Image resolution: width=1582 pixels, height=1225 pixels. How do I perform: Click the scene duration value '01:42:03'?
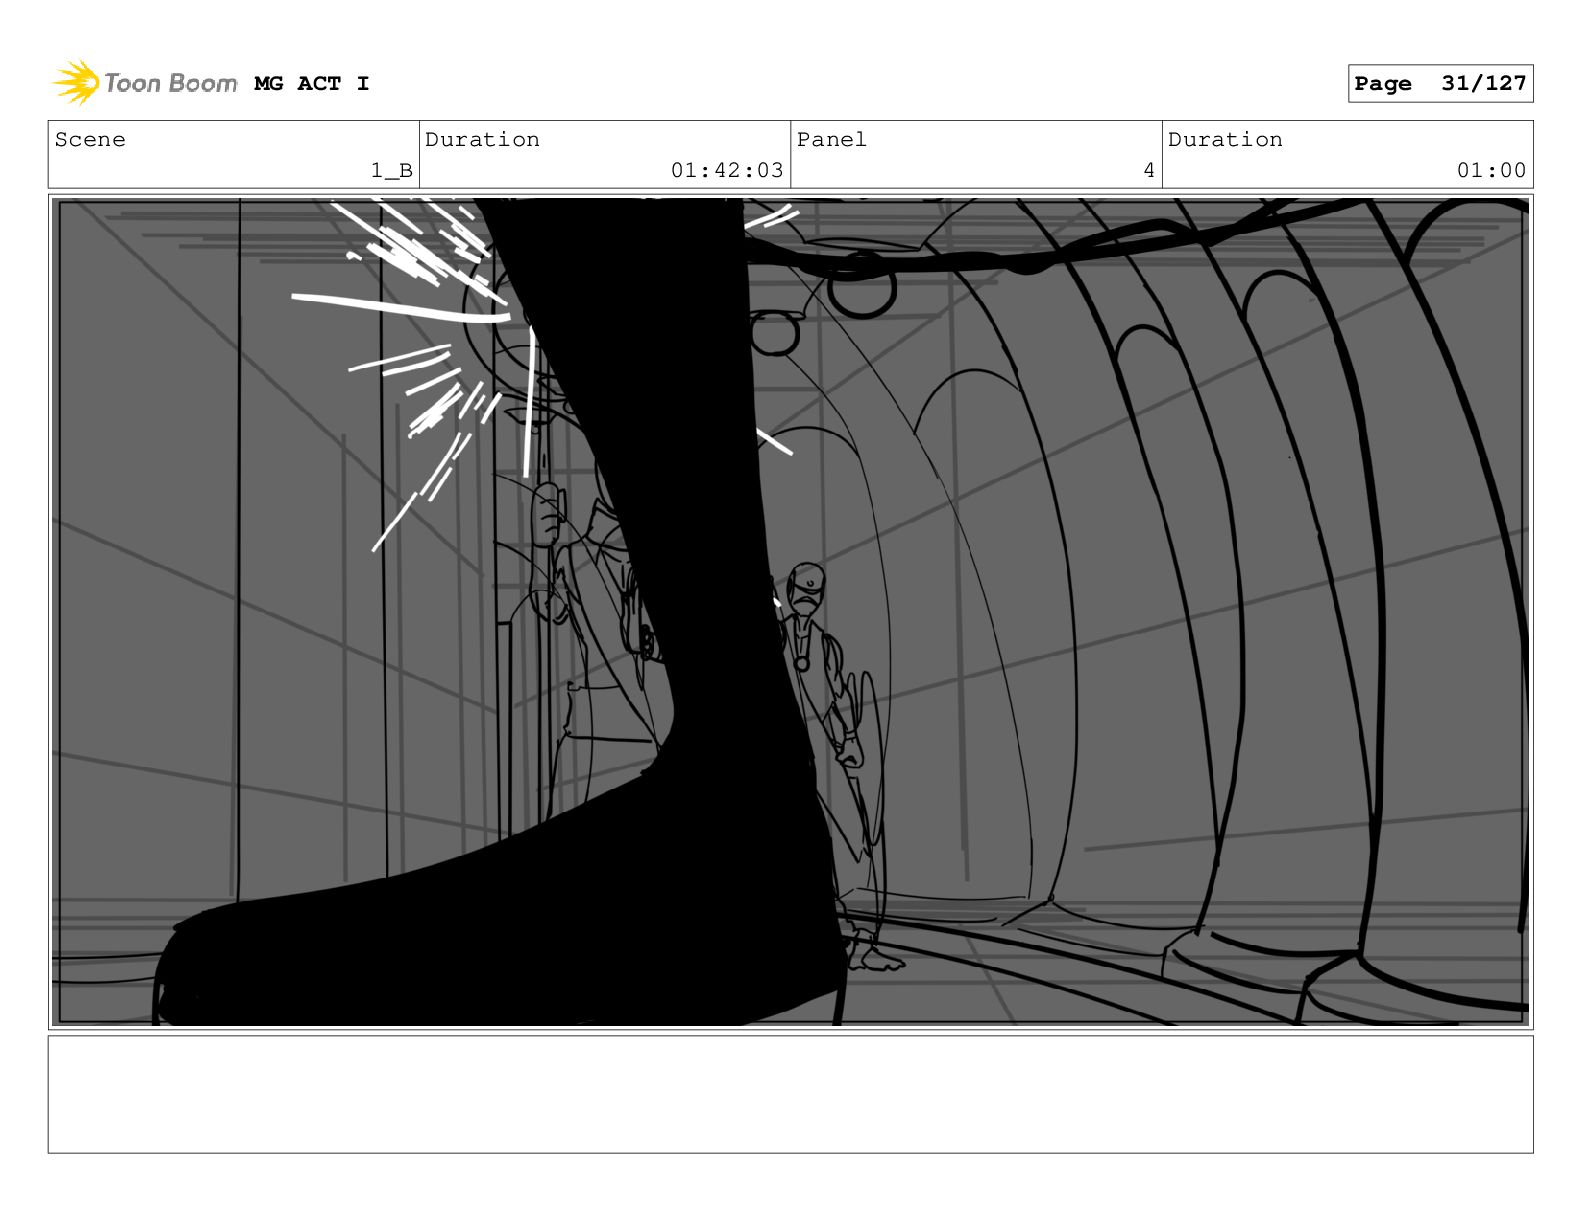(727, 171)
